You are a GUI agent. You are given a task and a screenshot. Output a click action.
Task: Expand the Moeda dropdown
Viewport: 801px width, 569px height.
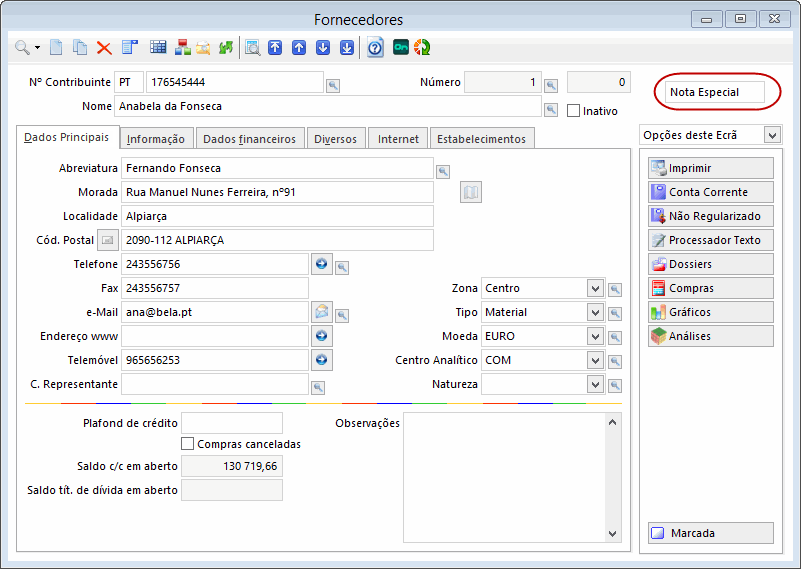[595, 336]
